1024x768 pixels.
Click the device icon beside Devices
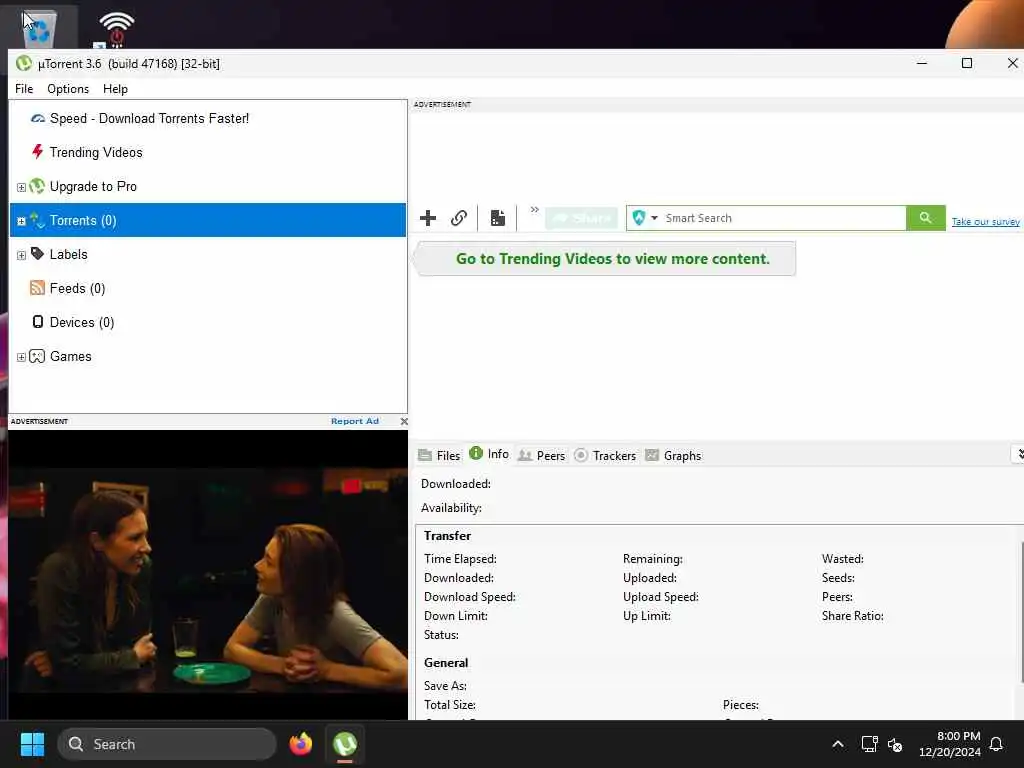pyautogui.click(x=38, y=321)
